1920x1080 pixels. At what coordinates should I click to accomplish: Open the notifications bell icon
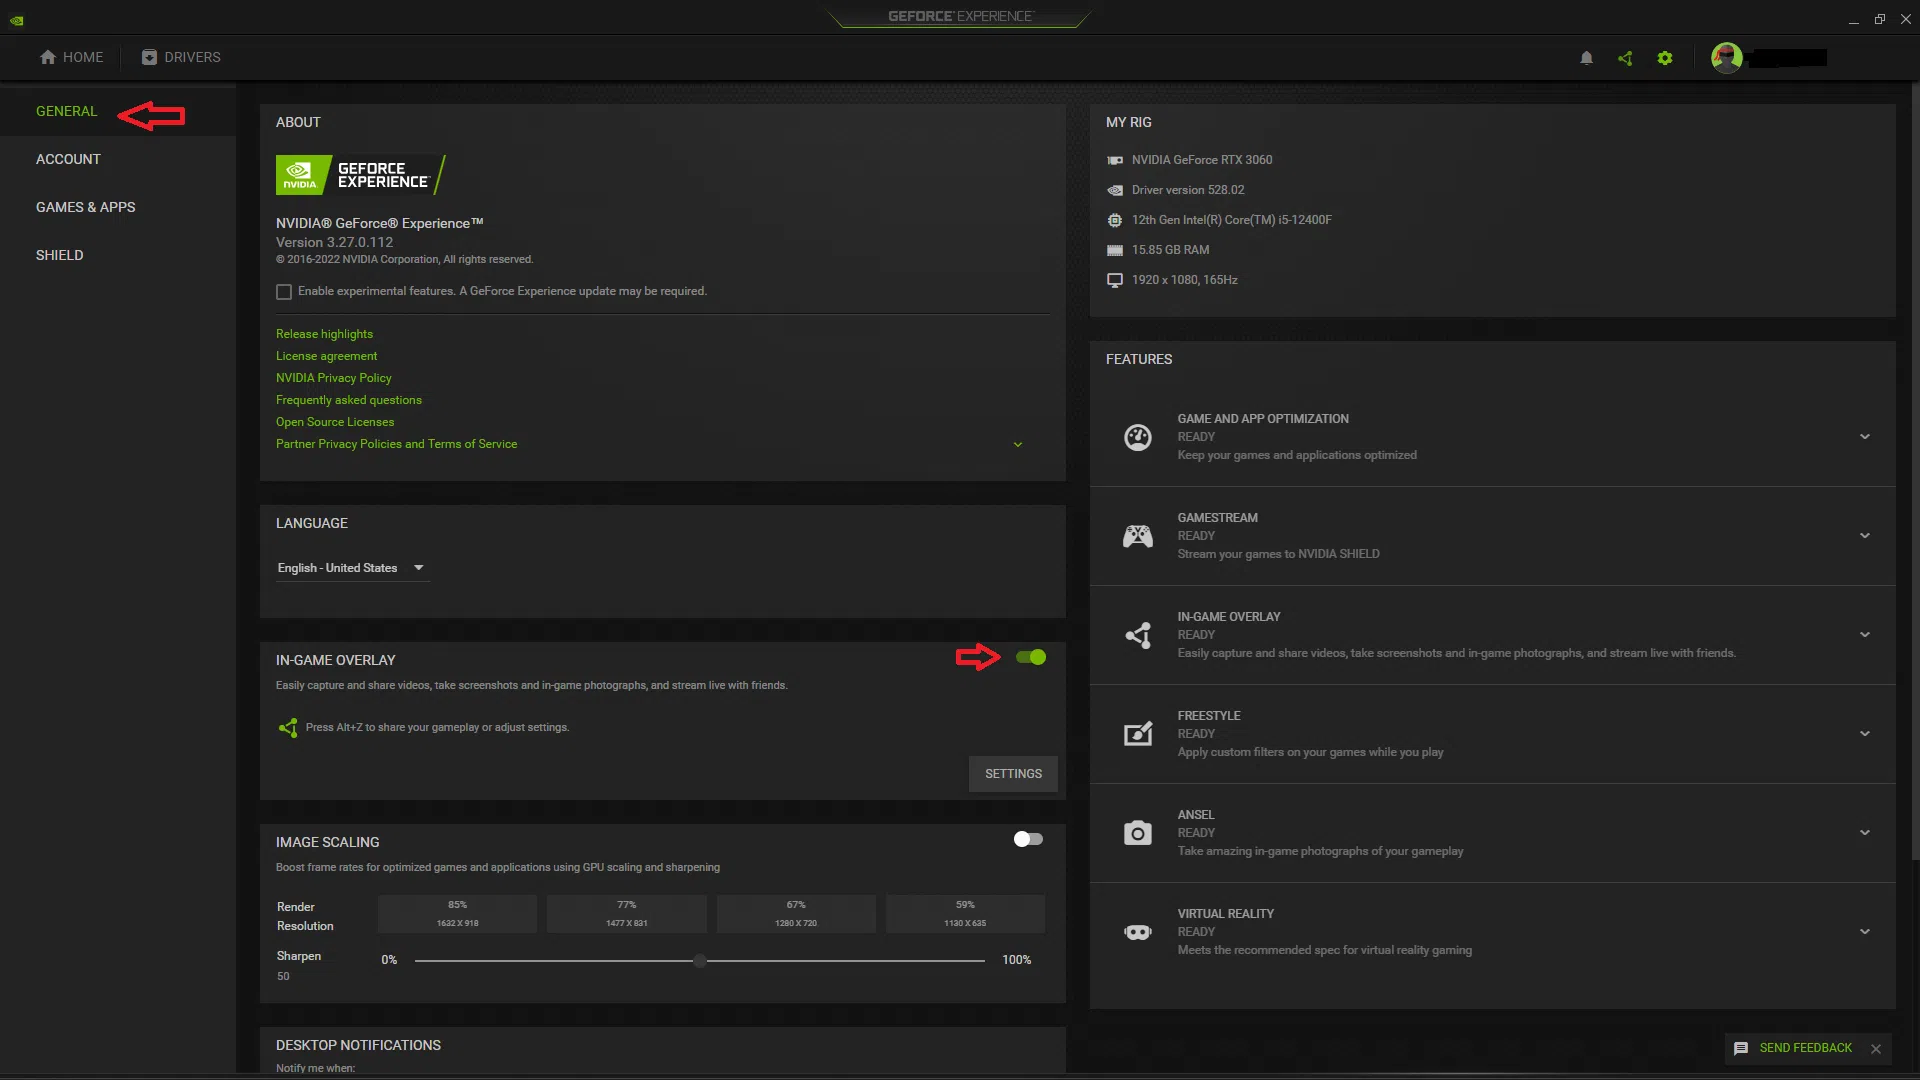click(x=1586, y=58)
